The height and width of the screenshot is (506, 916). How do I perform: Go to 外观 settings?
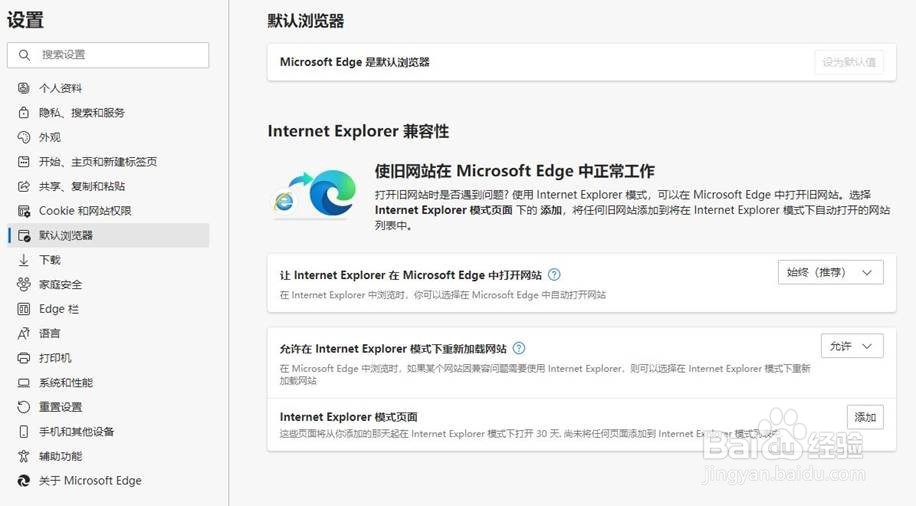108,137
